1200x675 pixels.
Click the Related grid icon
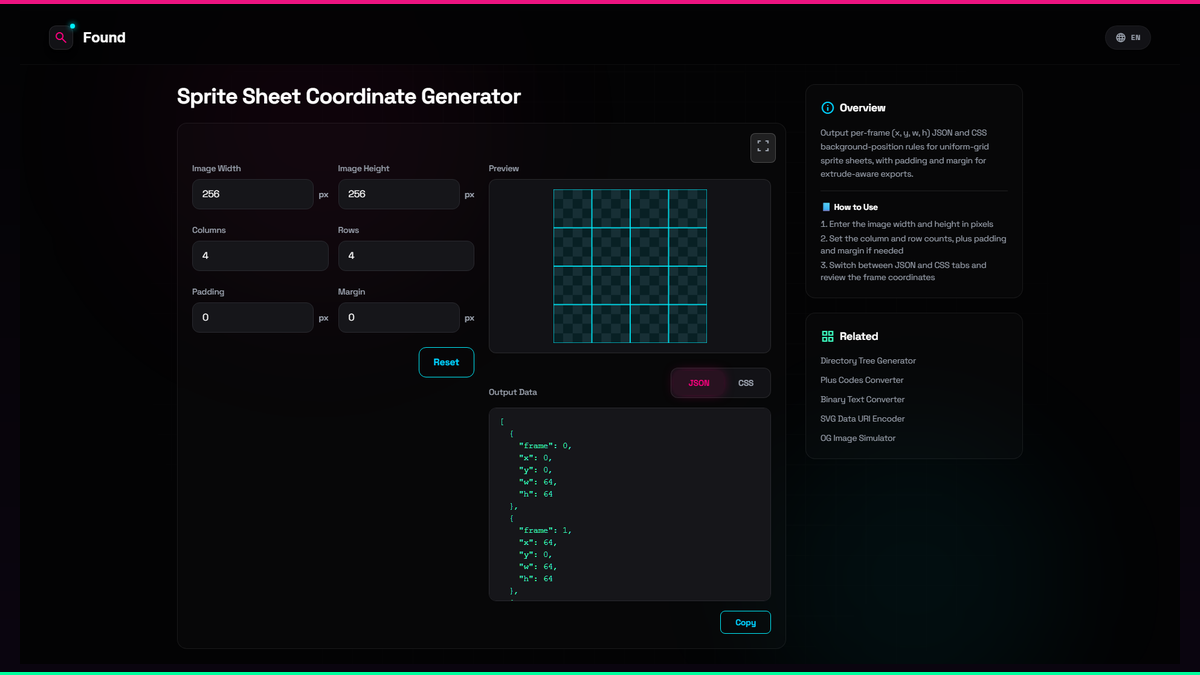(827, 337)
